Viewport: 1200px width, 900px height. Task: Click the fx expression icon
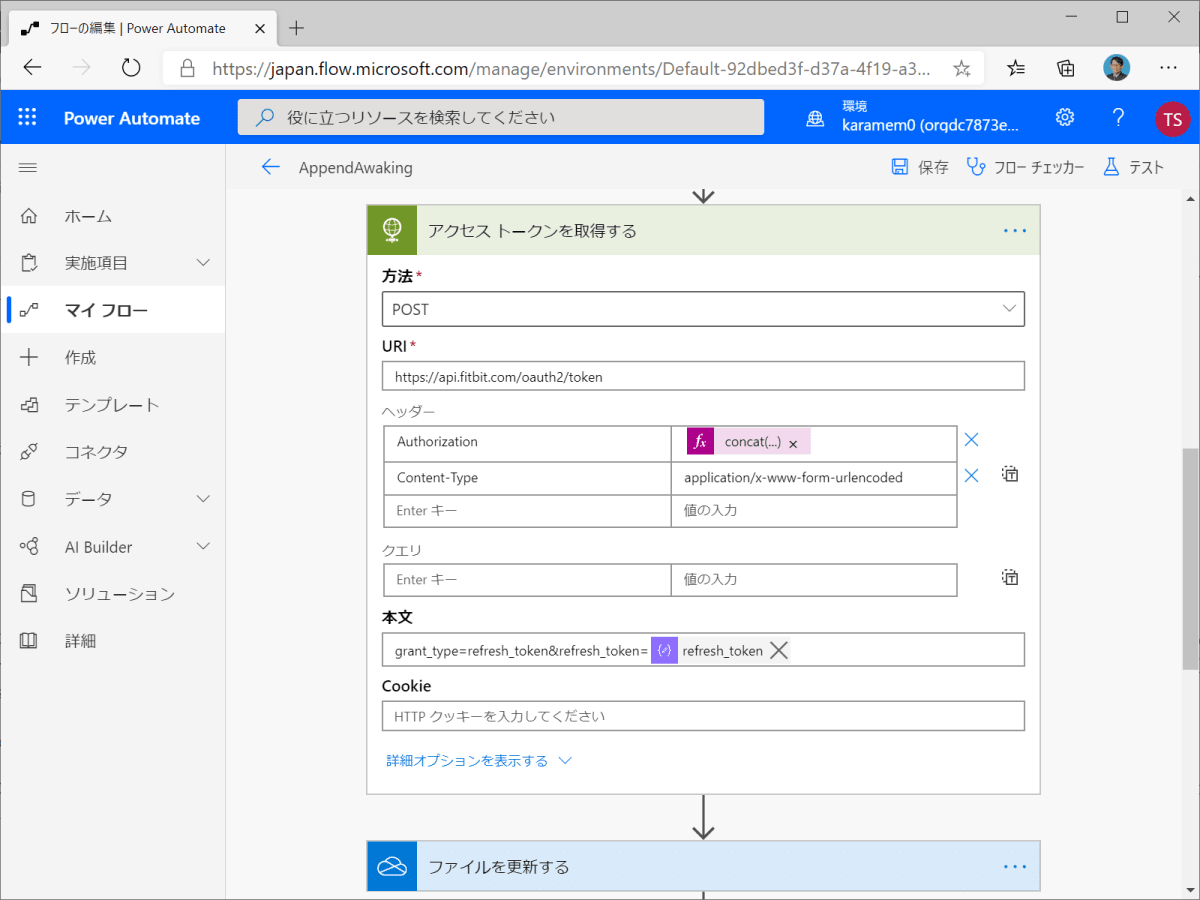[x=700, y=441]
